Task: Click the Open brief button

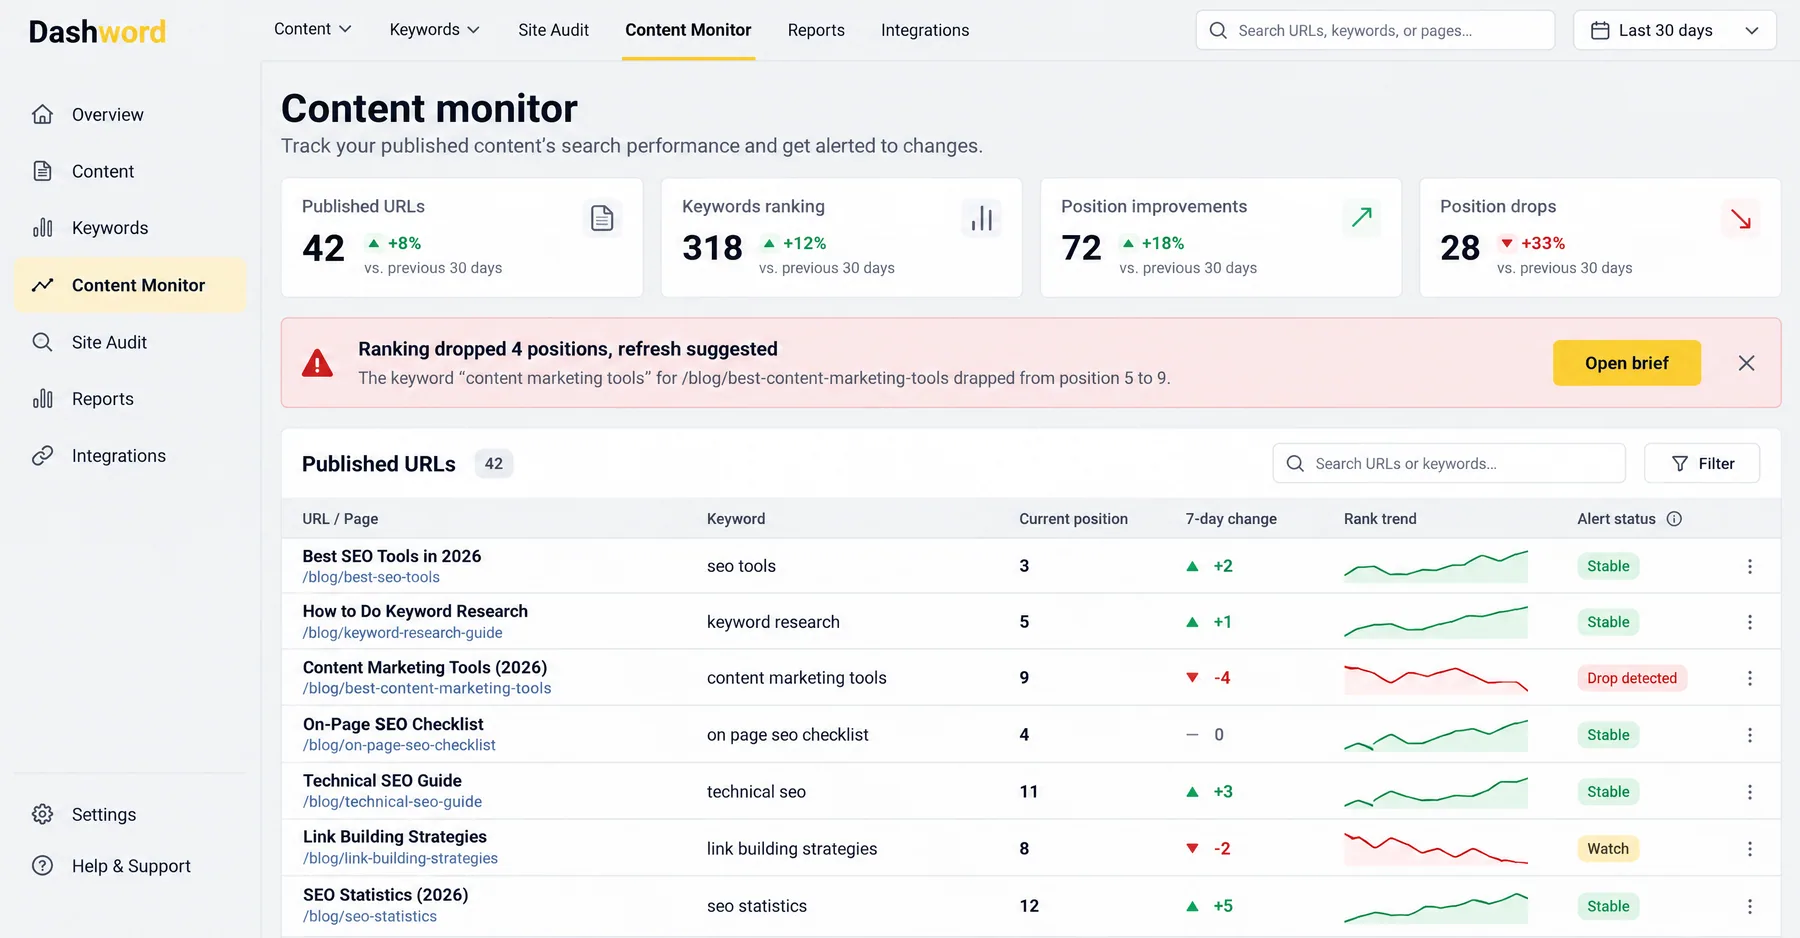Action: pos(1627,363)
